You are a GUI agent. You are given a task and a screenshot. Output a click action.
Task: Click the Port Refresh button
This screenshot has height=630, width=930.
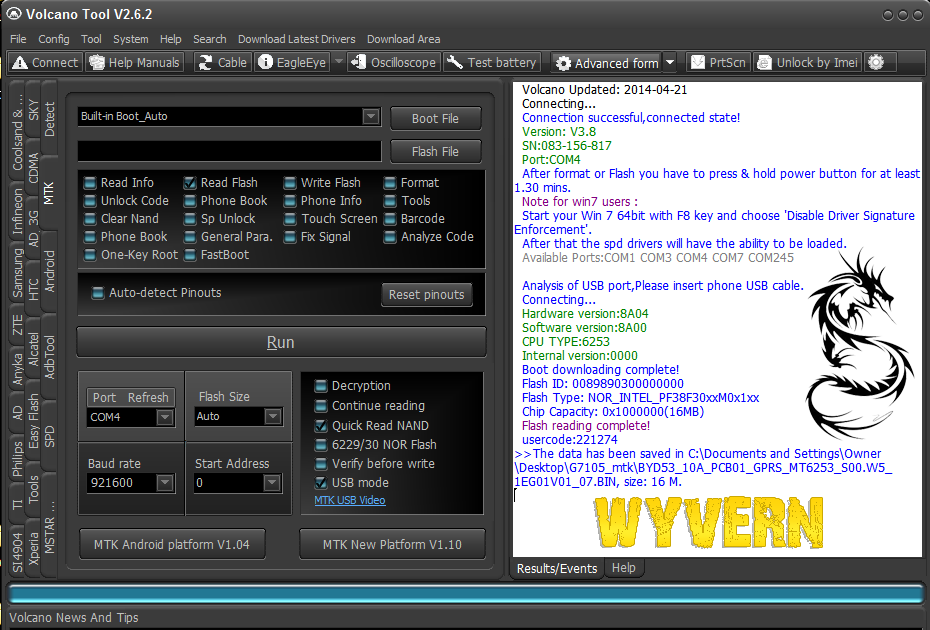pyautogui.click(x=130, y=397)
